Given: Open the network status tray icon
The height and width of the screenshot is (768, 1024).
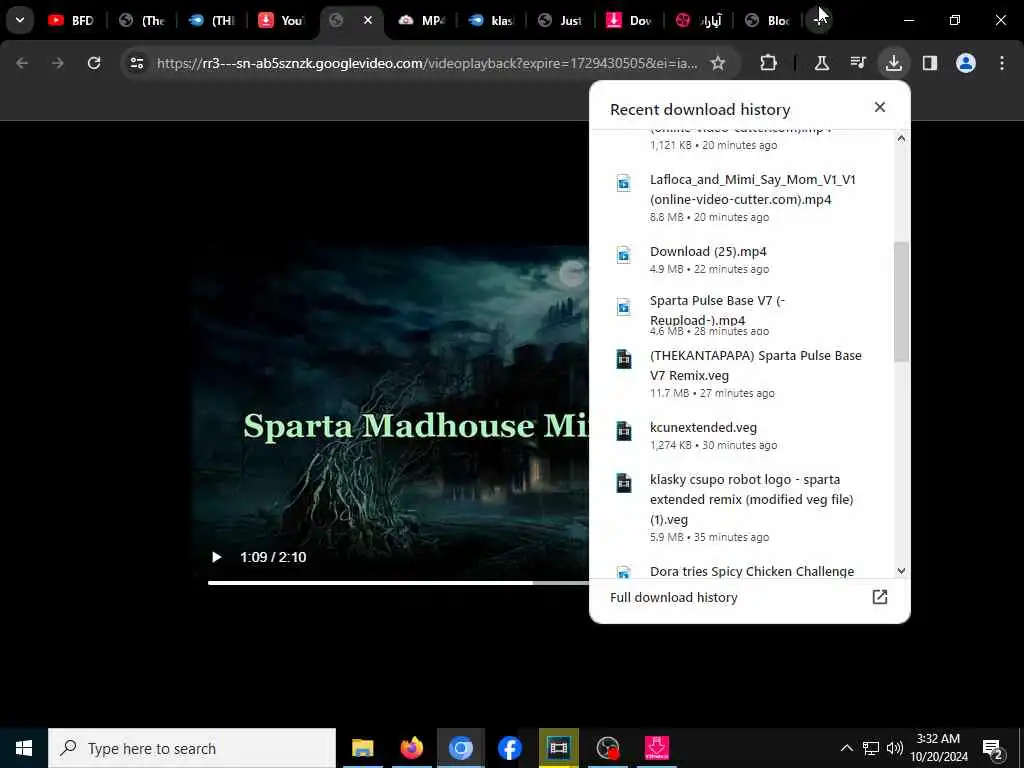Looking at the screenshot, I should [x=871, y=748].
